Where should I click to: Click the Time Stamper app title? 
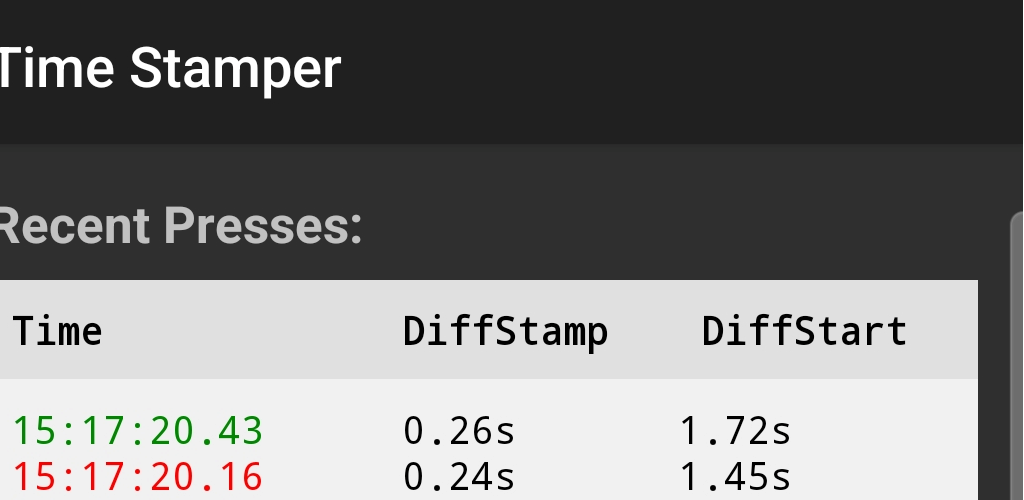(170, 70)
